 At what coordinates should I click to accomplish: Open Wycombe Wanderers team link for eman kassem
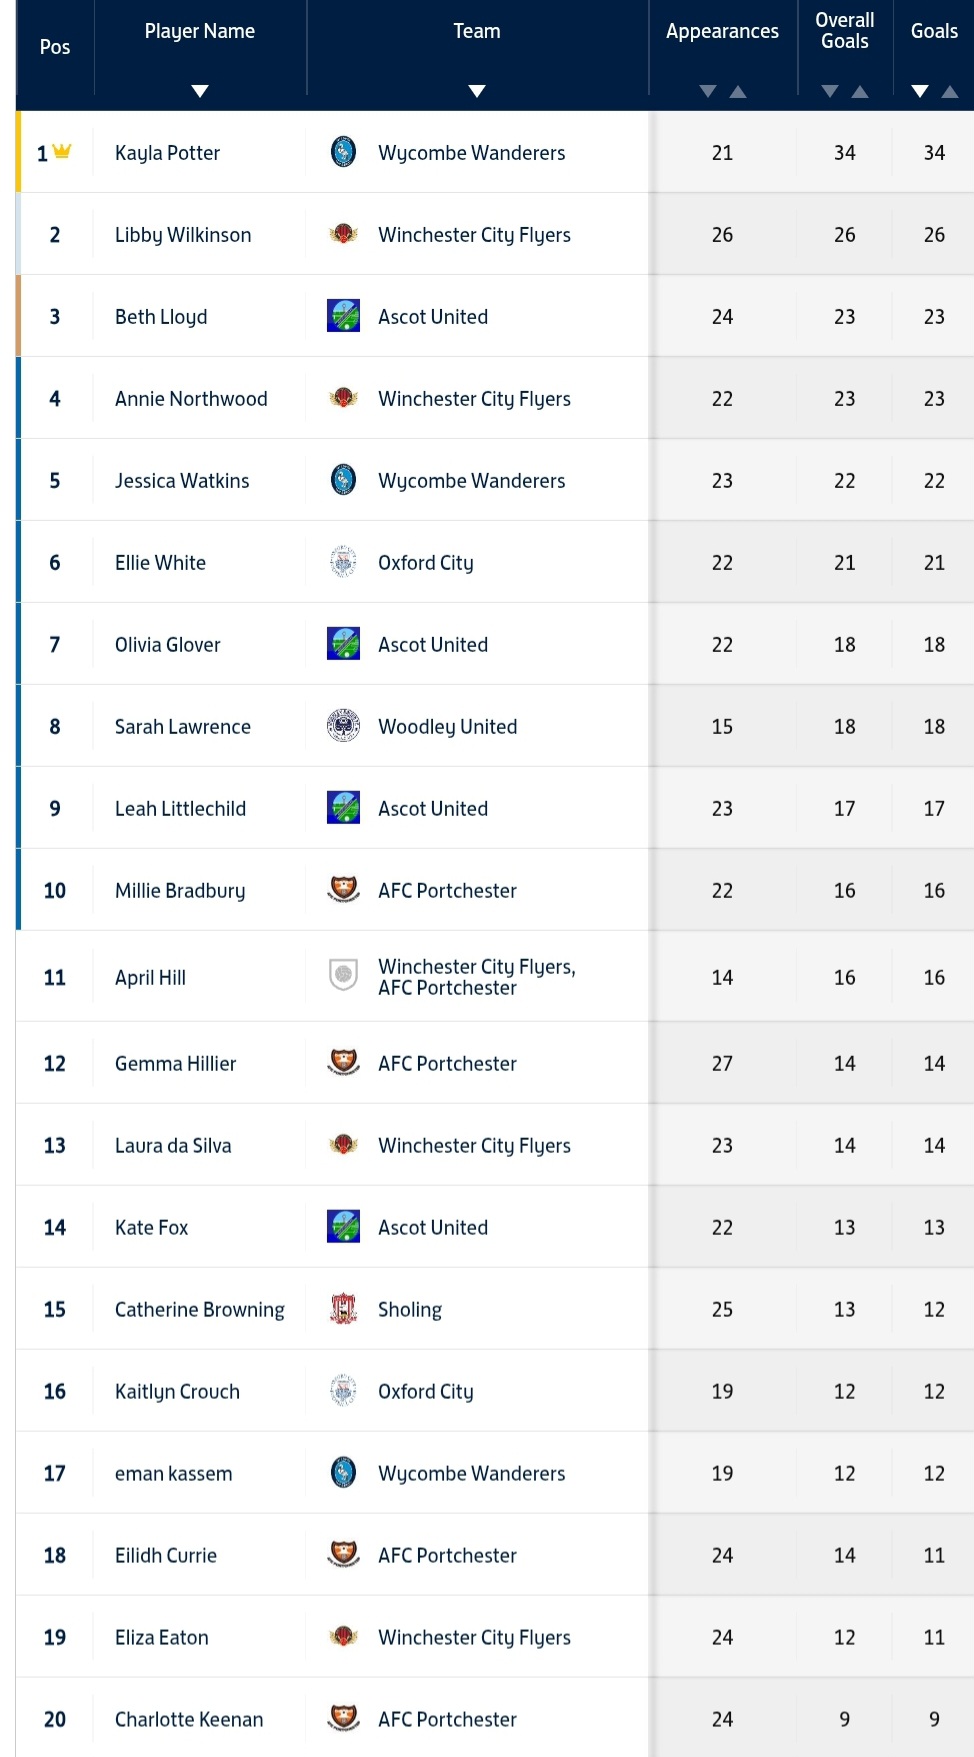coord(471,1474)
